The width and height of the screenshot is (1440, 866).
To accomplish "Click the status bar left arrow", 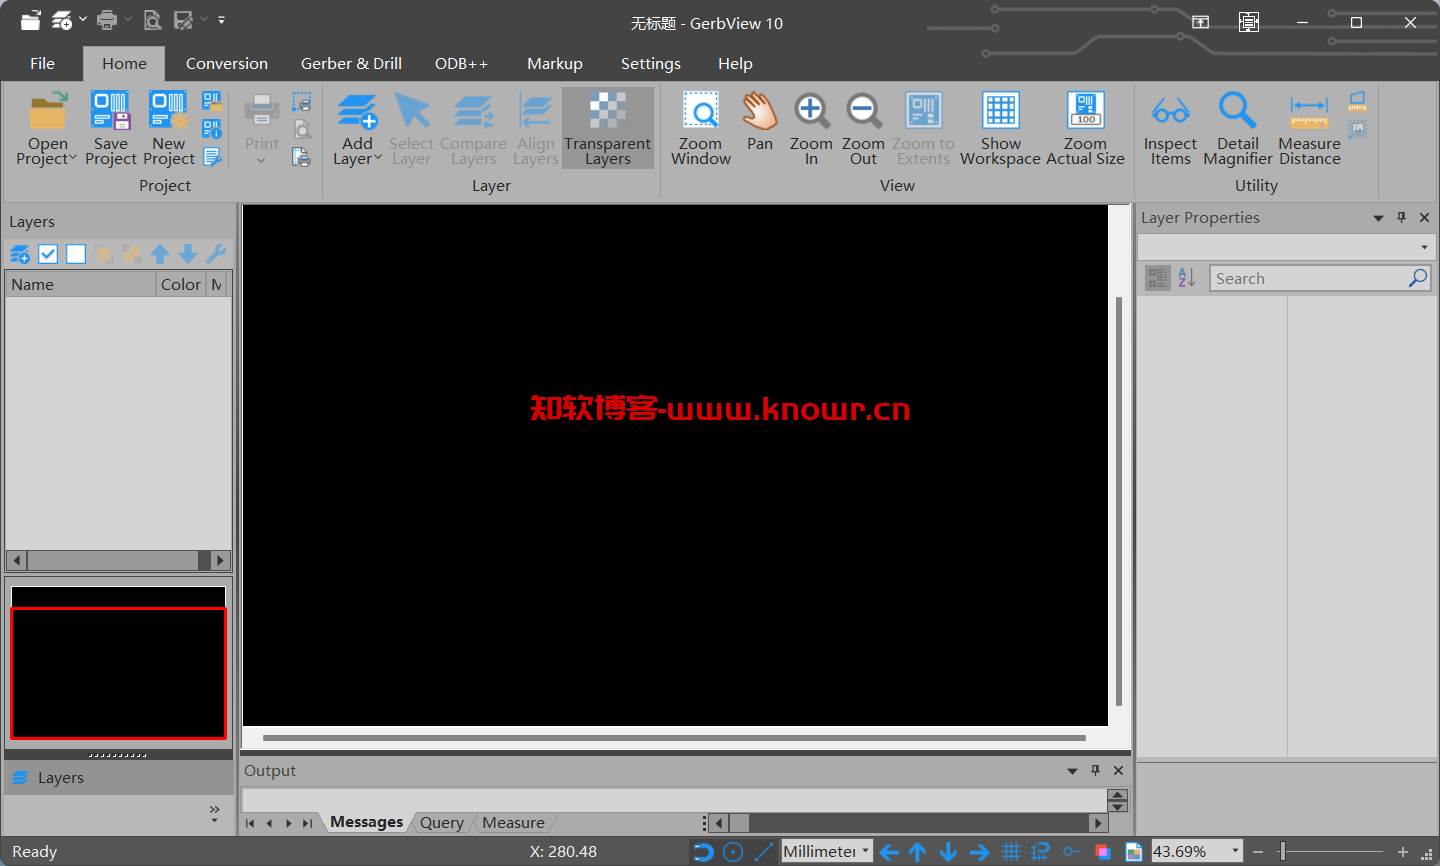I will click(x=889, y=852).
